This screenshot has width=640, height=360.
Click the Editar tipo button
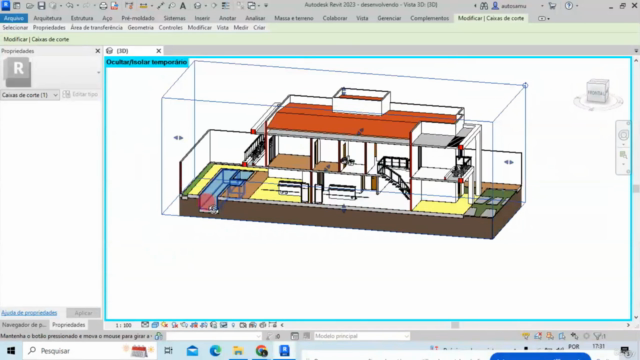(81, 94)
